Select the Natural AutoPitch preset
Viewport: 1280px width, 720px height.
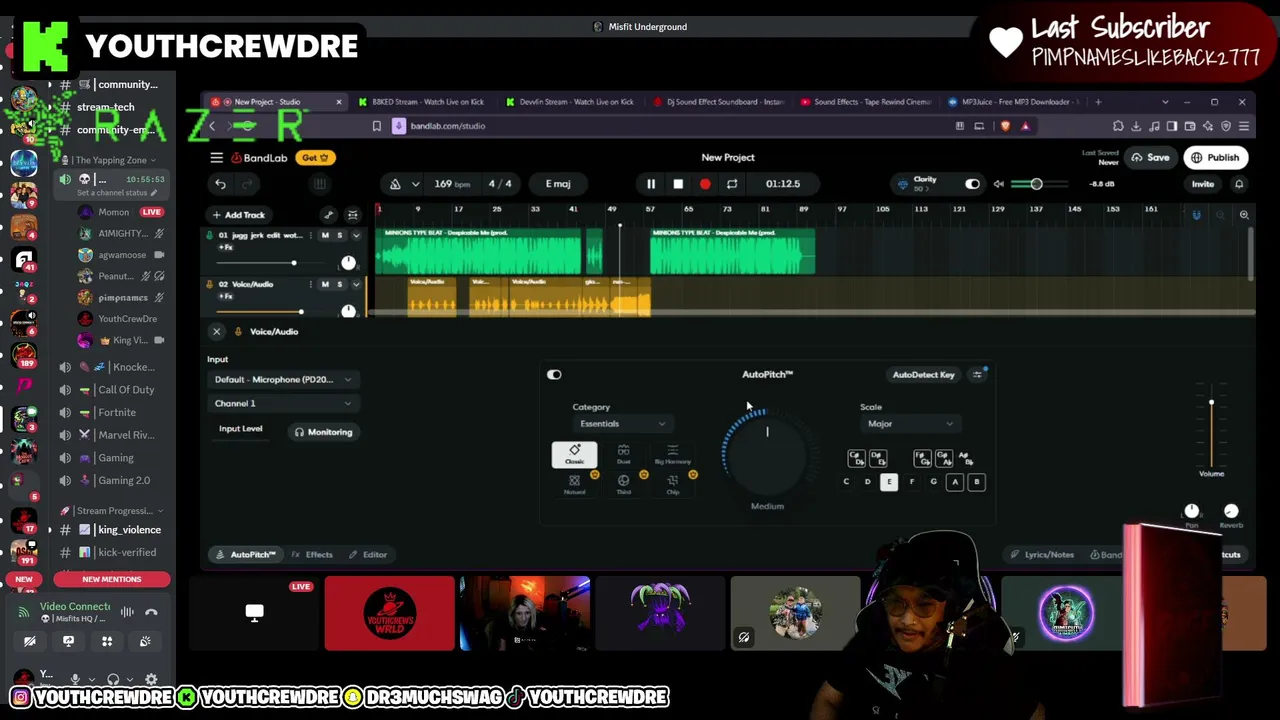[x=574, y=484]
